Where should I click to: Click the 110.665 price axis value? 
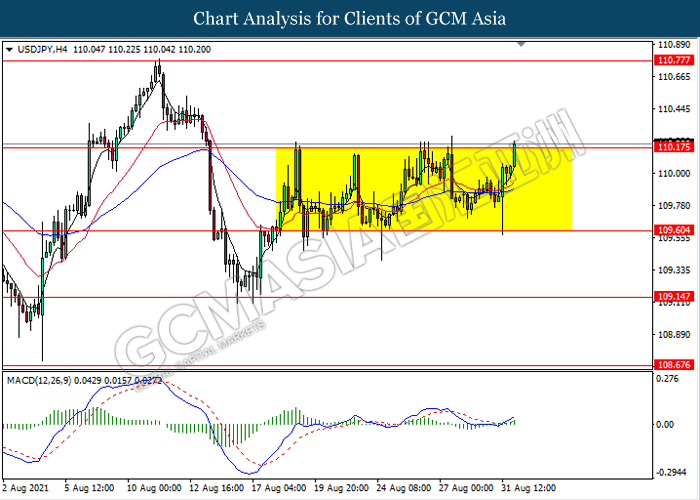[674, 77]
